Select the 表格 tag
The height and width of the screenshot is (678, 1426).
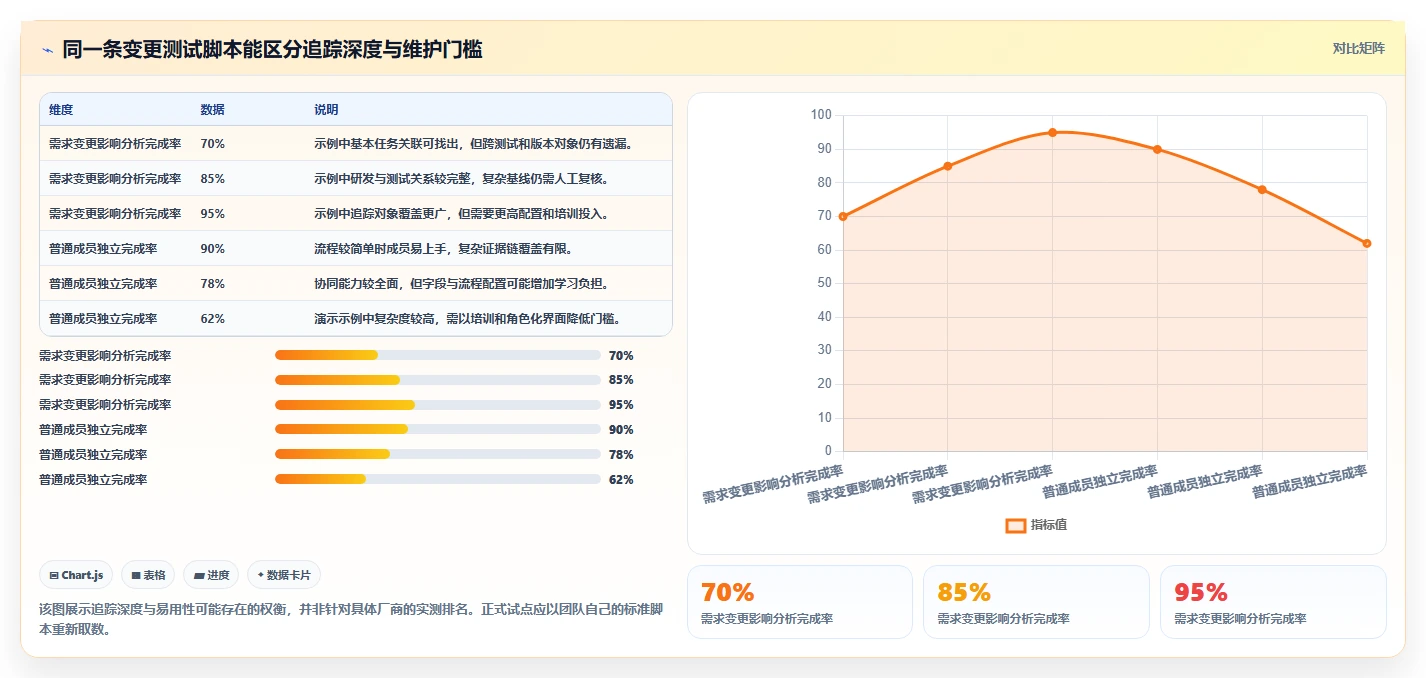tap(148, 575)
